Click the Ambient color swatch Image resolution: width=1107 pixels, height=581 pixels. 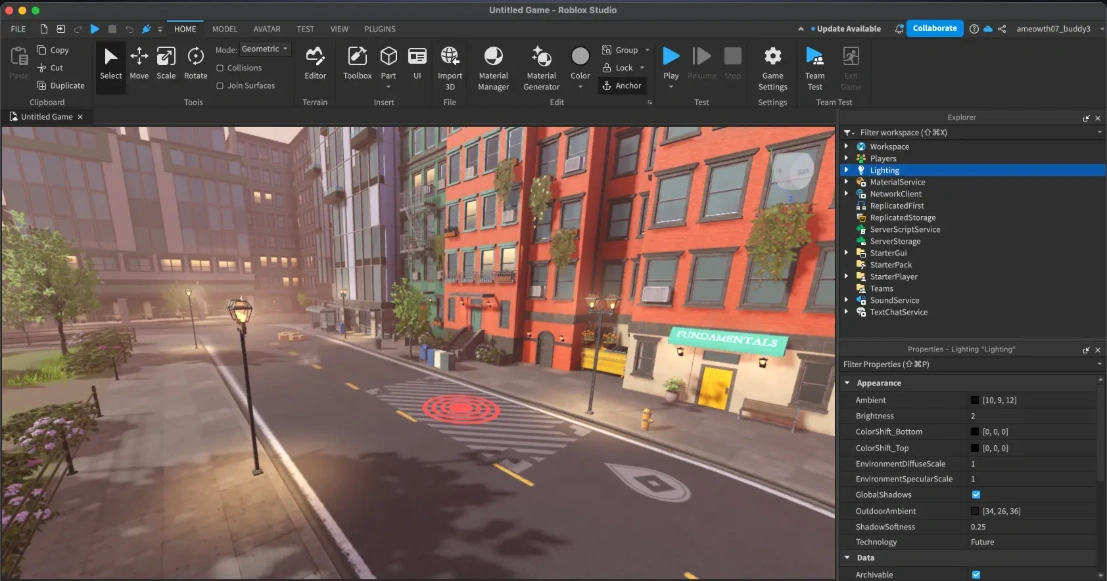point(975,400)
